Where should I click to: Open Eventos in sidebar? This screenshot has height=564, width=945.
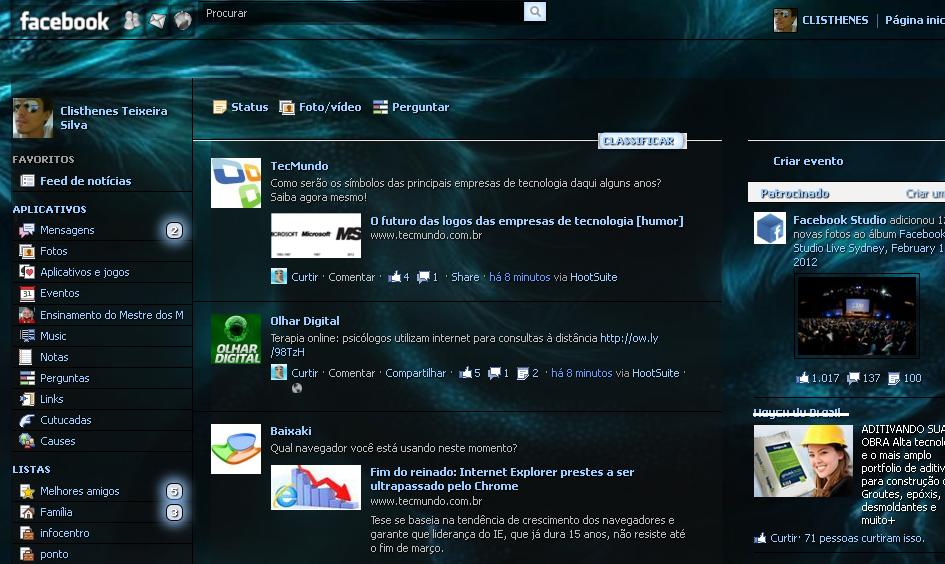[x=60, y=293]
